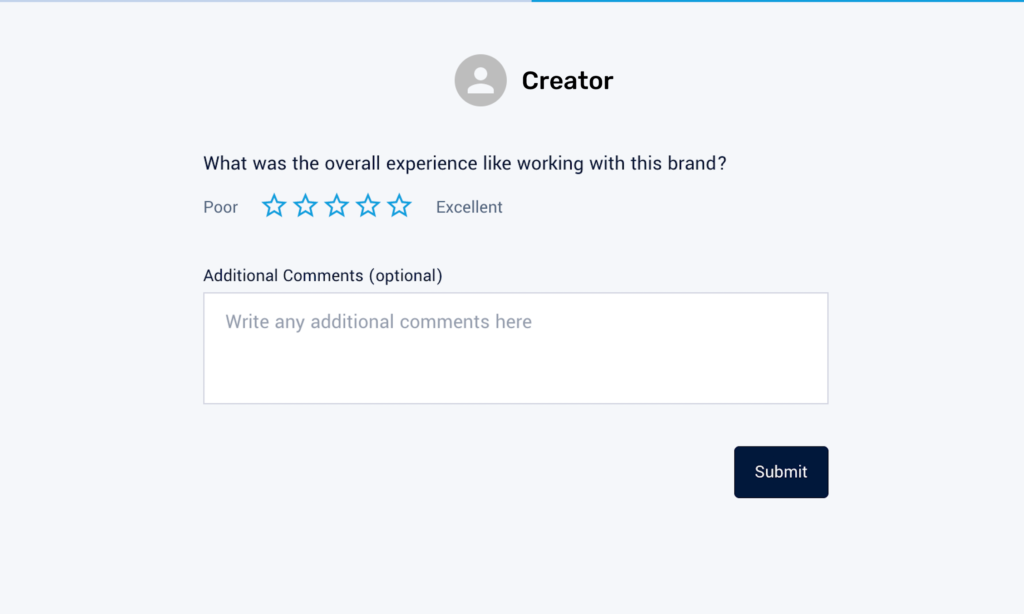Click the person silhouette inside the avatar

480,81
